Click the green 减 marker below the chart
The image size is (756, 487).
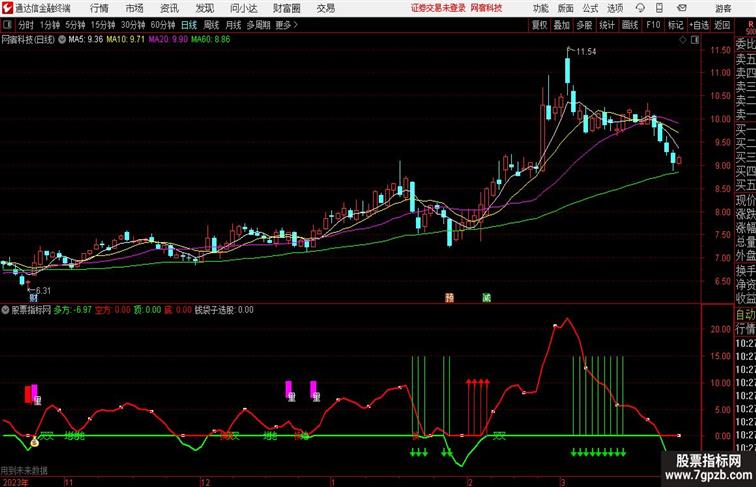coord(486,298)
